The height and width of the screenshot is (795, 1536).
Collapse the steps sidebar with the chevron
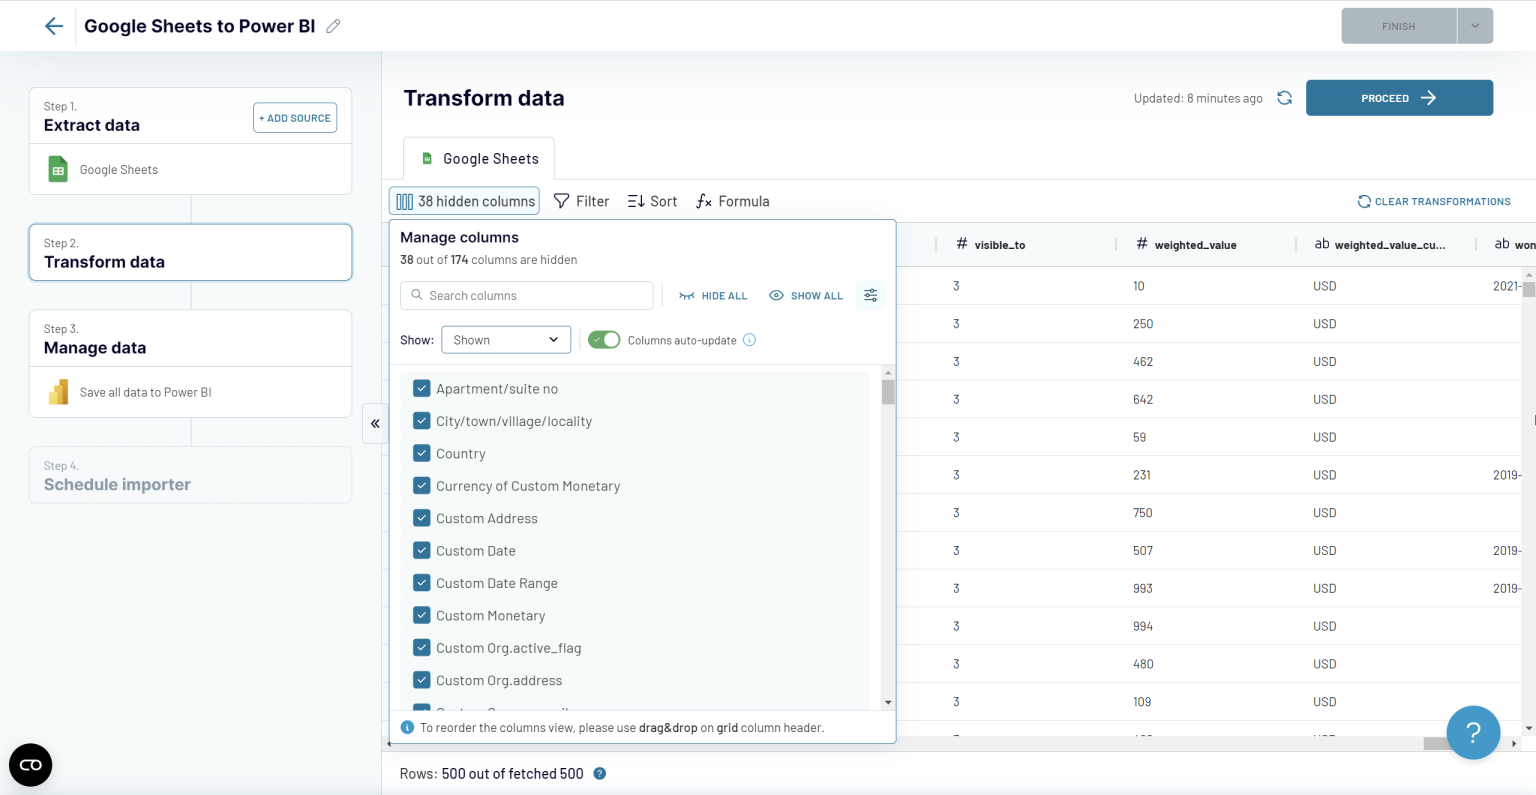pyautogui.click(x=375, y=424)
